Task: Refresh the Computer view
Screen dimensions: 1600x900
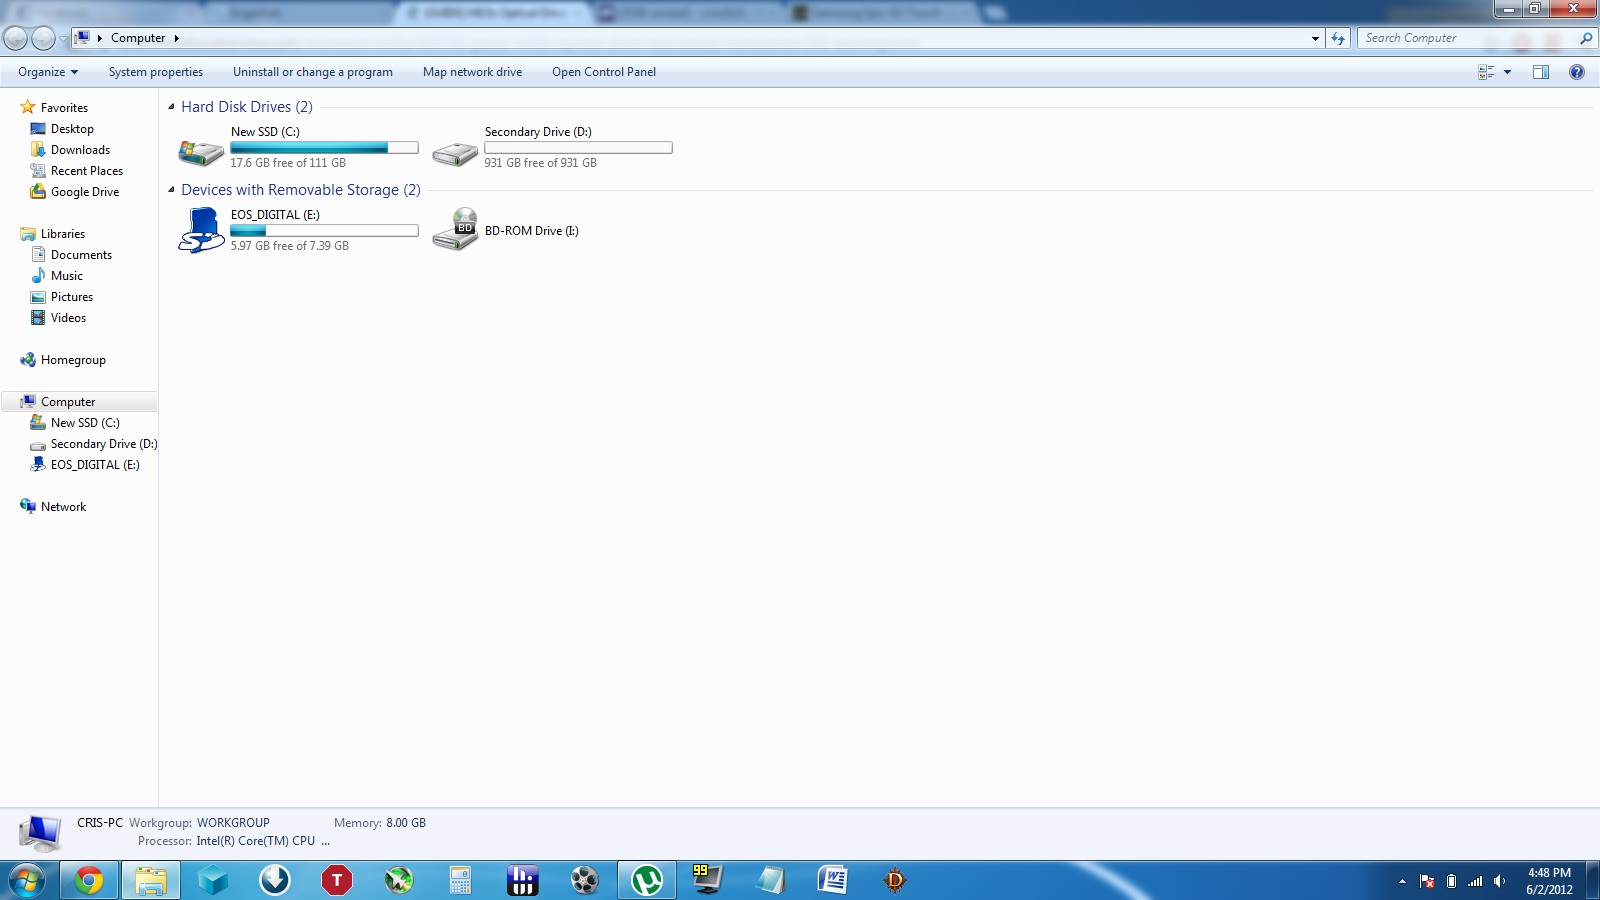Action: pos(1338,38)
